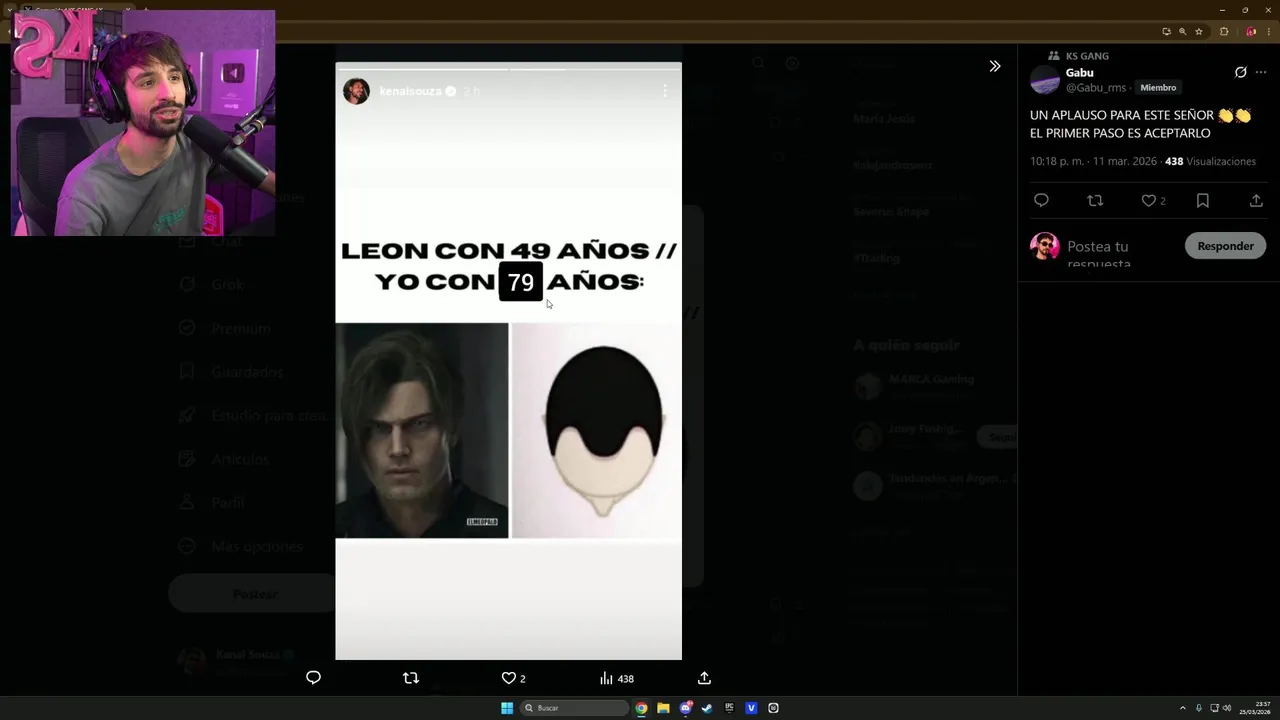
Task: Open File Explorer from the taskbar
Action: [x=663, y=708]
